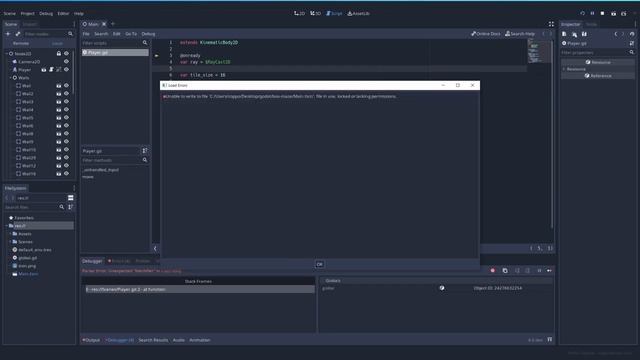
Task: Add a new node with the plus icon
Action: (8, 34)
